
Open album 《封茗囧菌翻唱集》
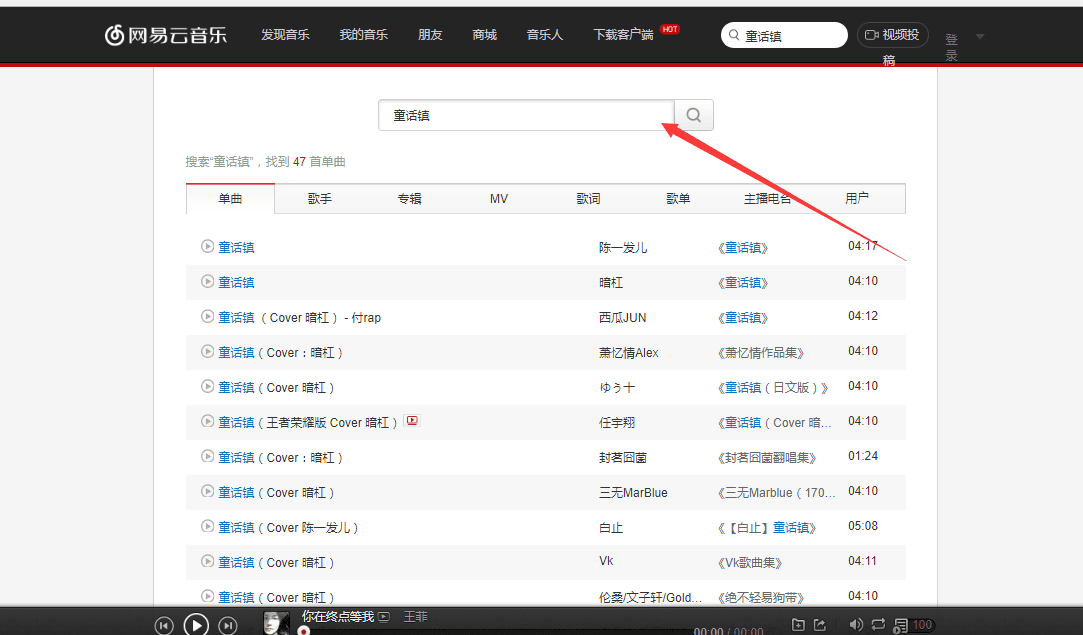[x=767, y=458]
